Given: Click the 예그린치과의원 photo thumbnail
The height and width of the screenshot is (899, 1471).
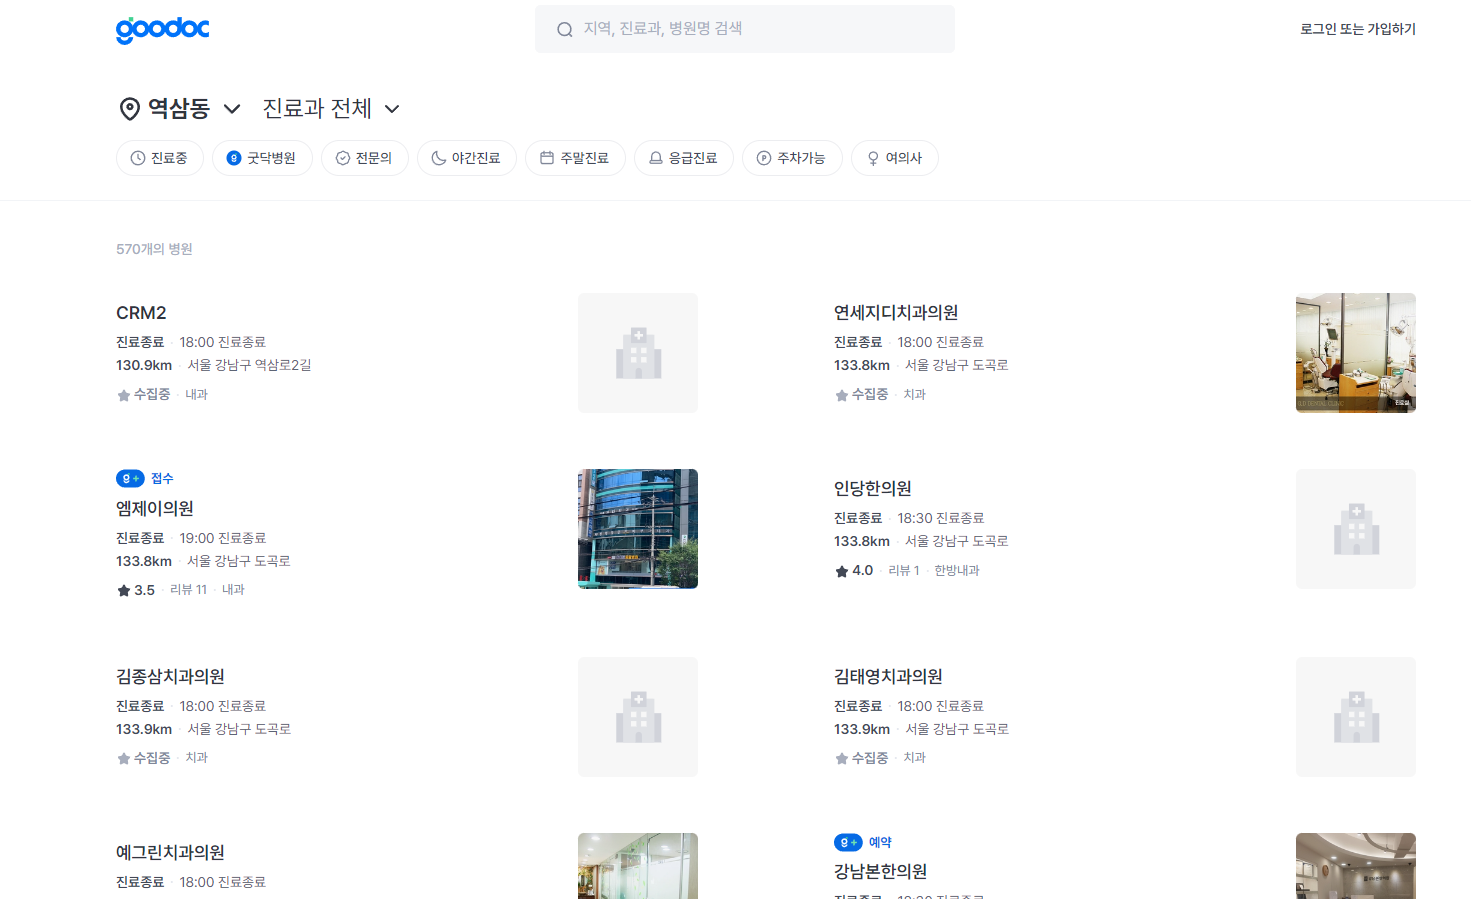Looking at the screenshot, I should 638,866.
